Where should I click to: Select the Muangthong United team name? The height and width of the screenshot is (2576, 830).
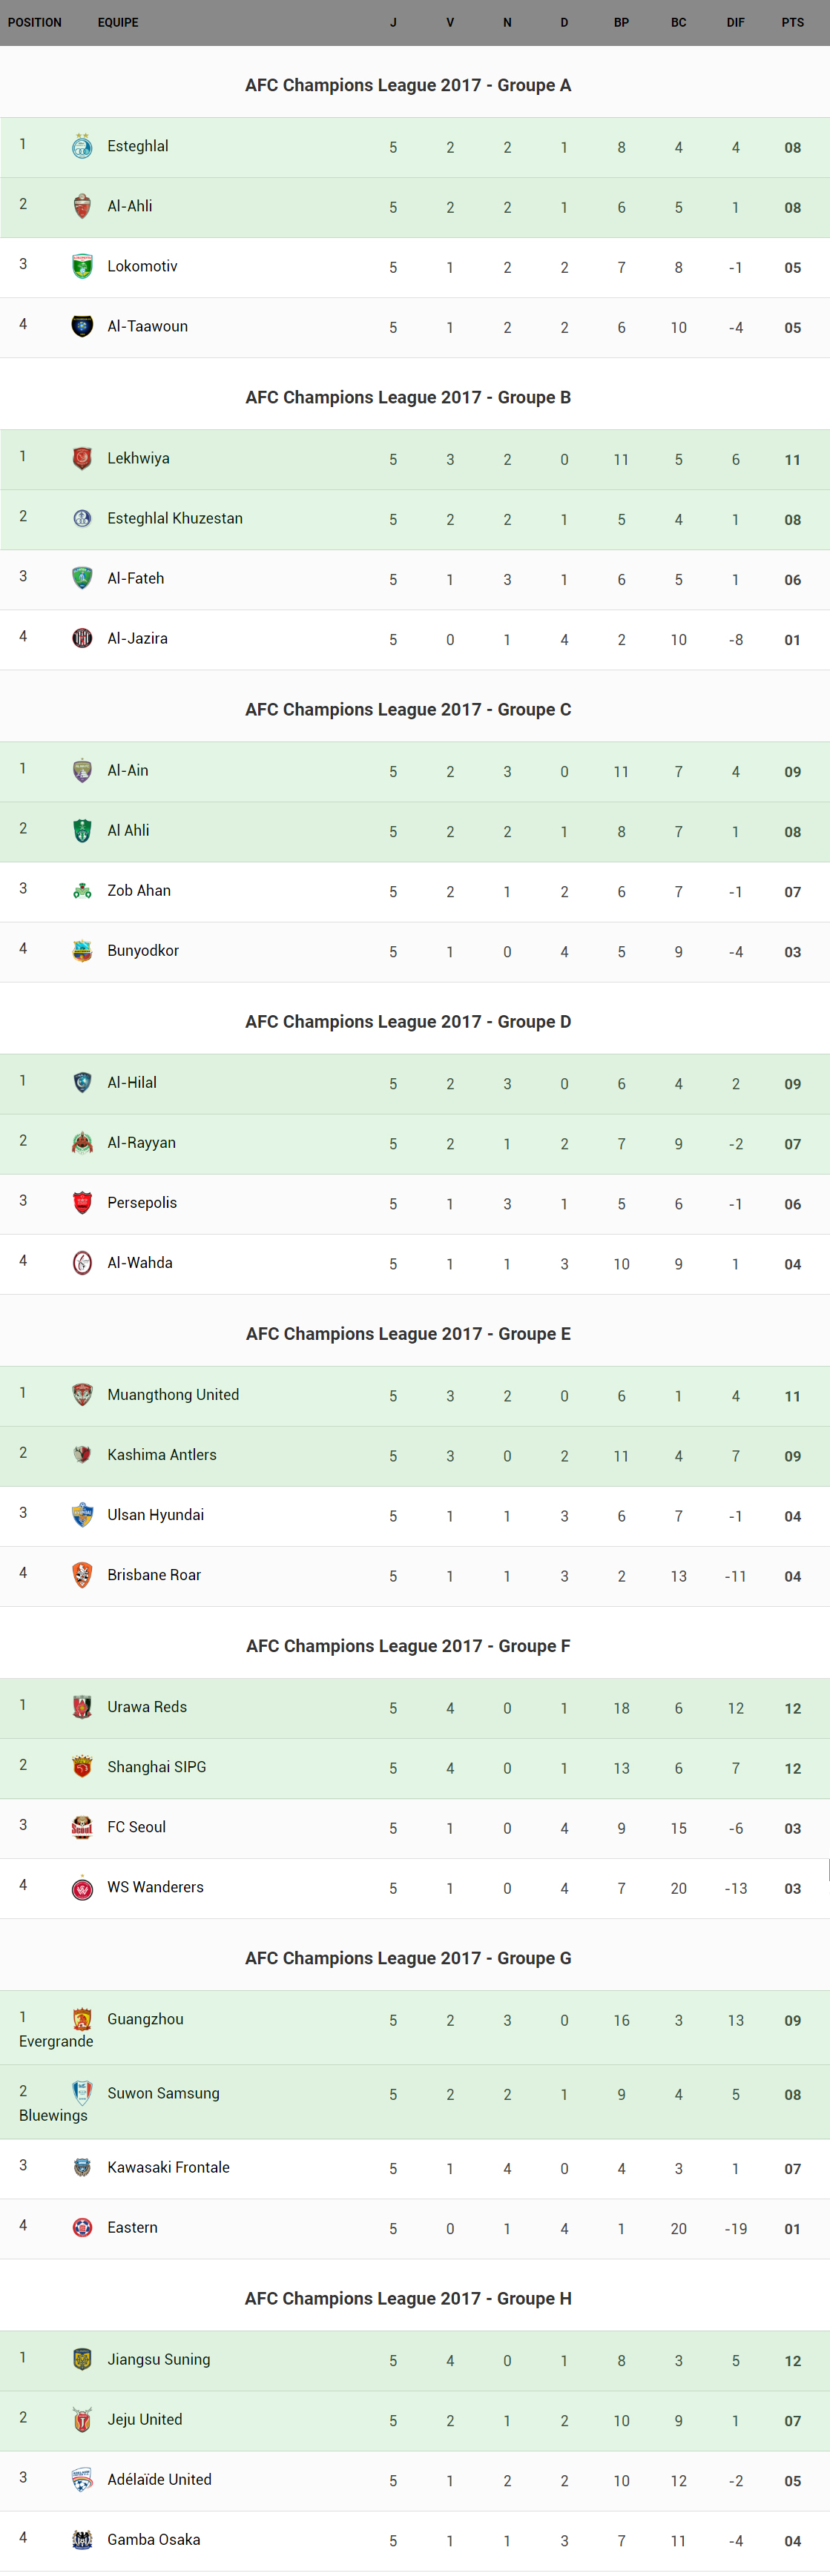pos(173,1395)
